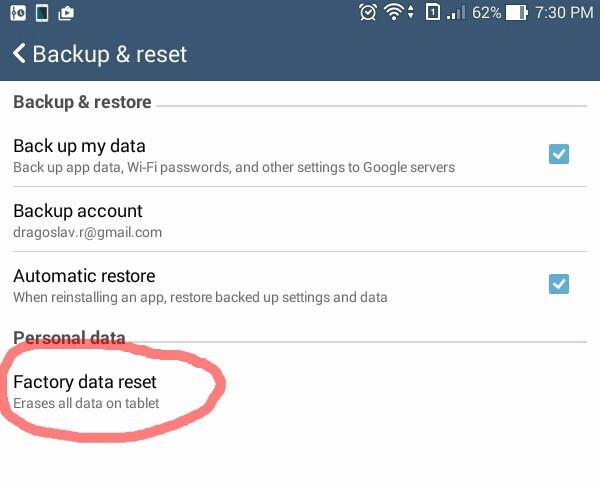The image size is (600, 488).
Task: Tap the cellular signal bars icon
Action: [456, 13]
